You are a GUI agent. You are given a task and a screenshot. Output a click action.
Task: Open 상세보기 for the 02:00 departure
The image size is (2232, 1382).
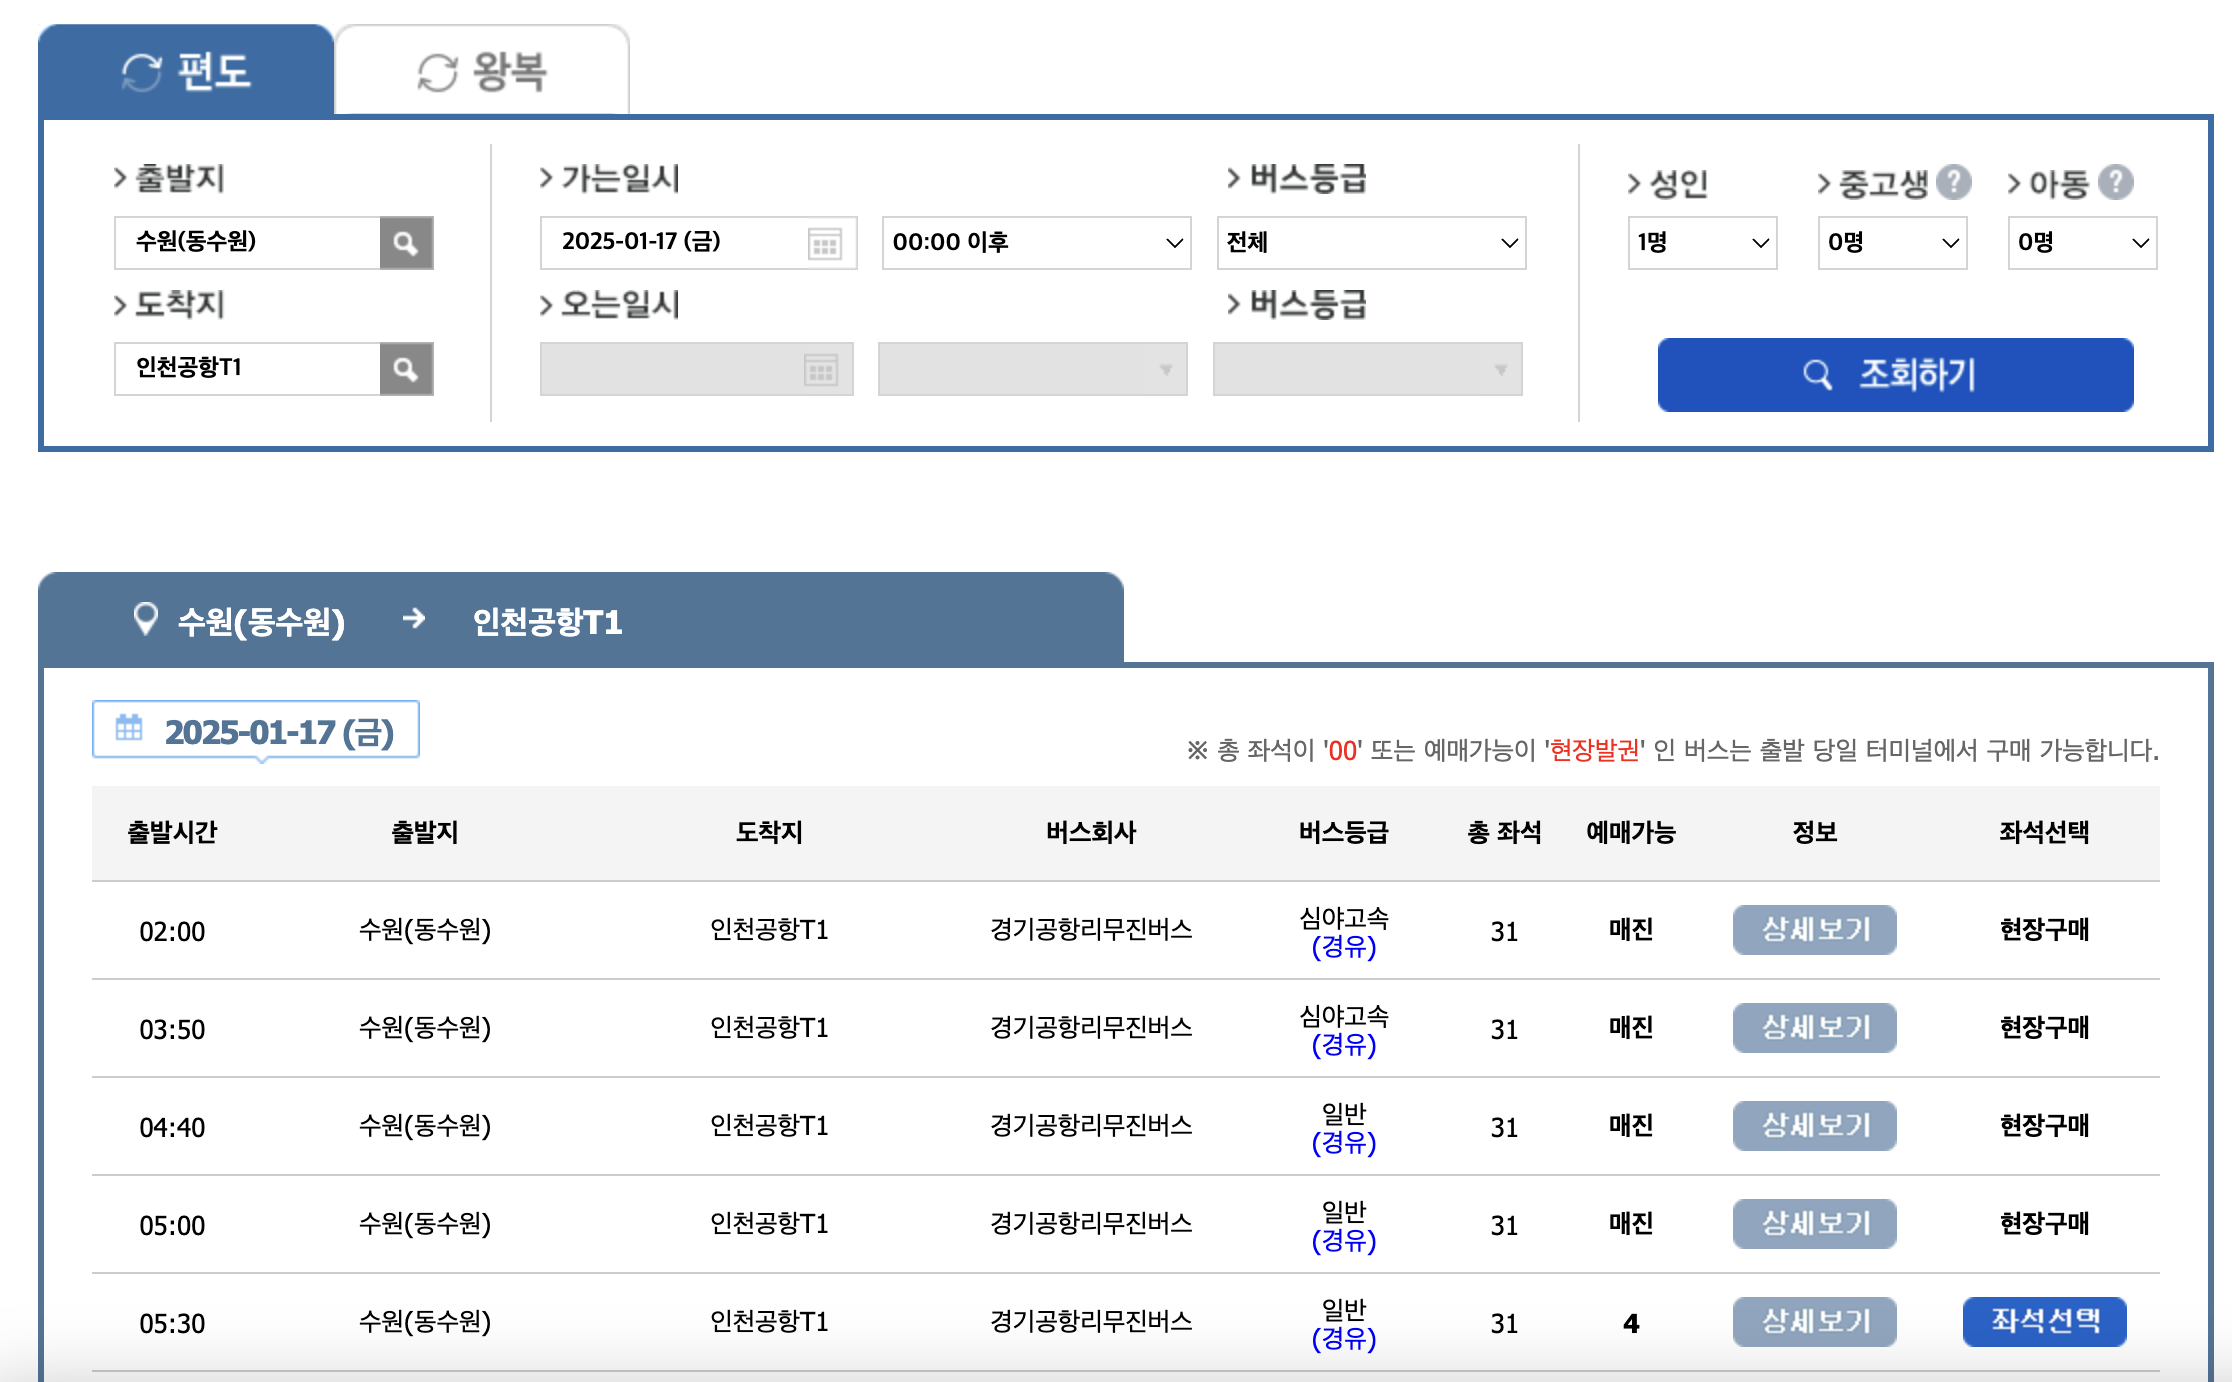[1814, 929]
